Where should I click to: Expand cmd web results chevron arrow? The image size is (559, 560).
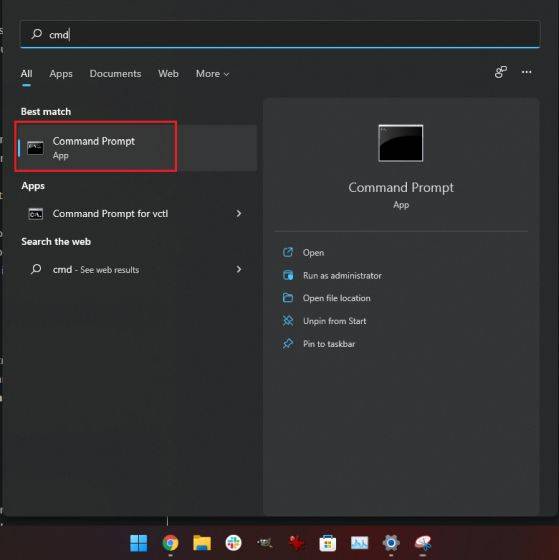click(x=239, y=269)
